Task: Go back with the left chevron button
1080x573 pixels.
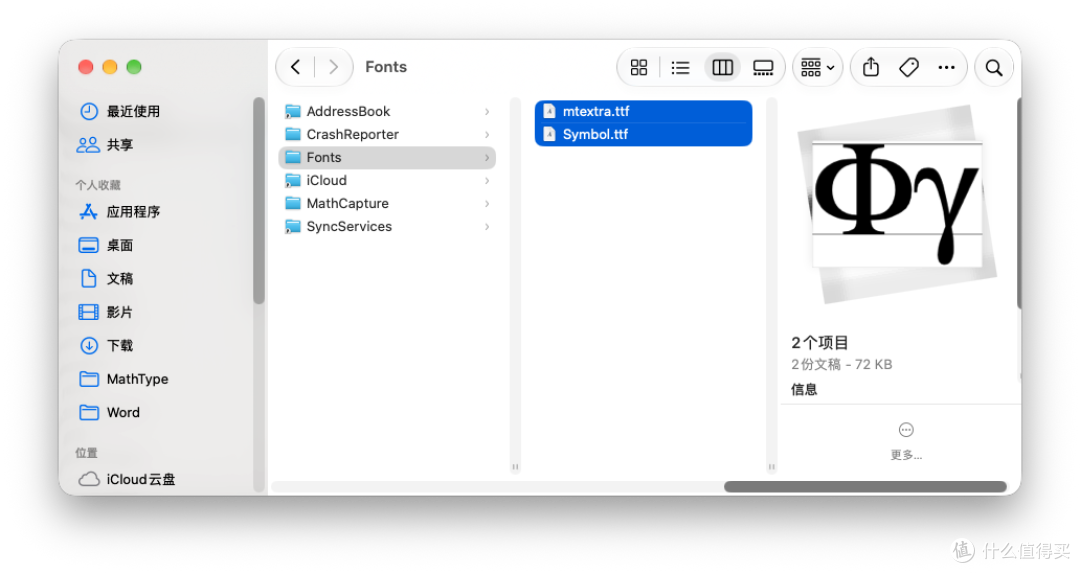Action: coord(295,67)
